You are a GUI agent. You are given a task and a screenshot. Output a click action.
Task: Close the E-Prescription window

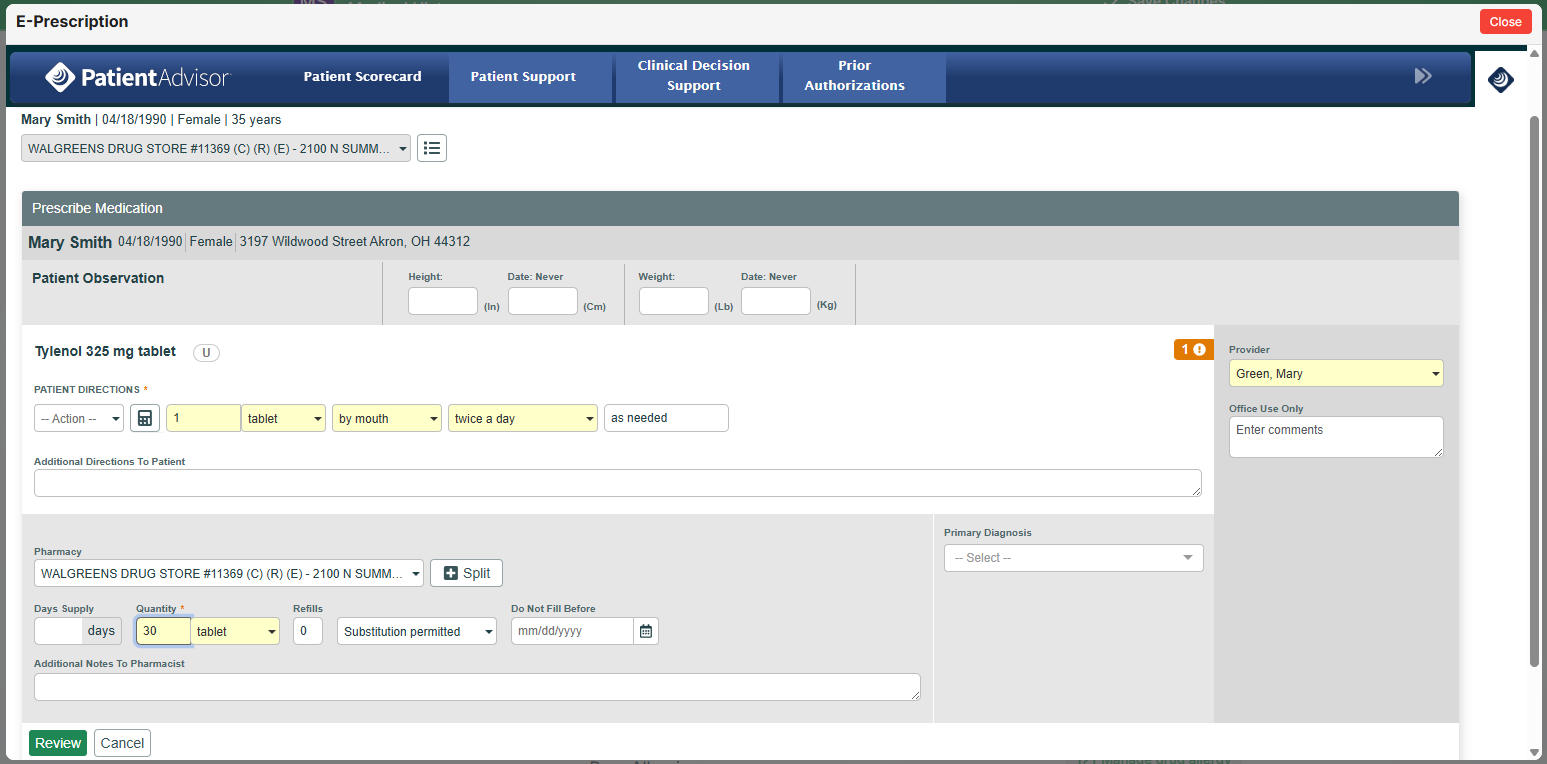pyautogui.click(x=1505, y=20)
